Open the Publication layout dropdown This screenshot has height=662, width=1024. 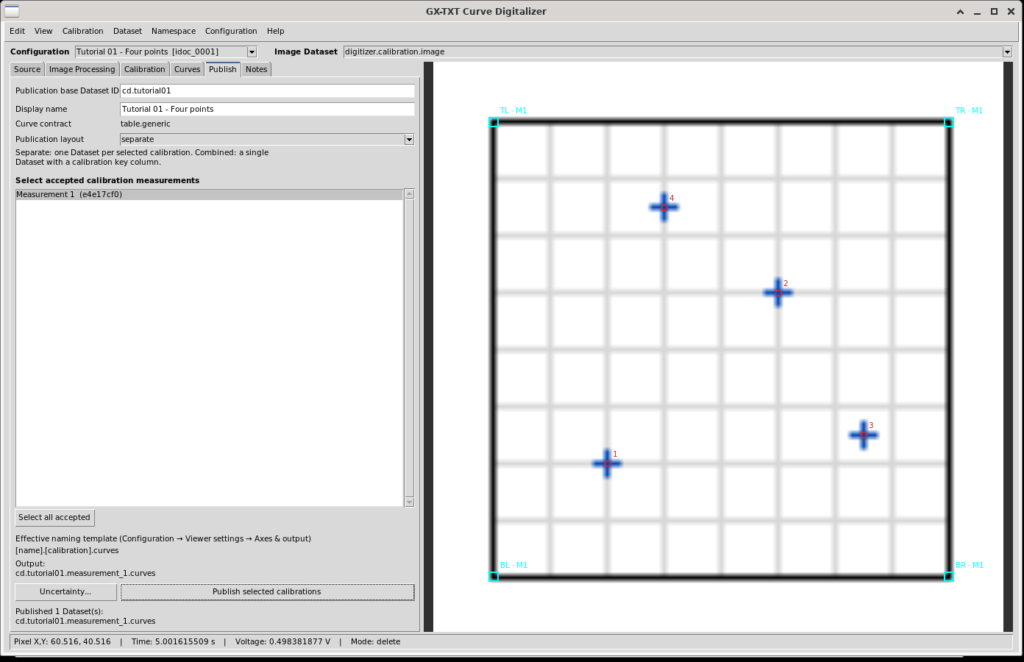[267, 139]
